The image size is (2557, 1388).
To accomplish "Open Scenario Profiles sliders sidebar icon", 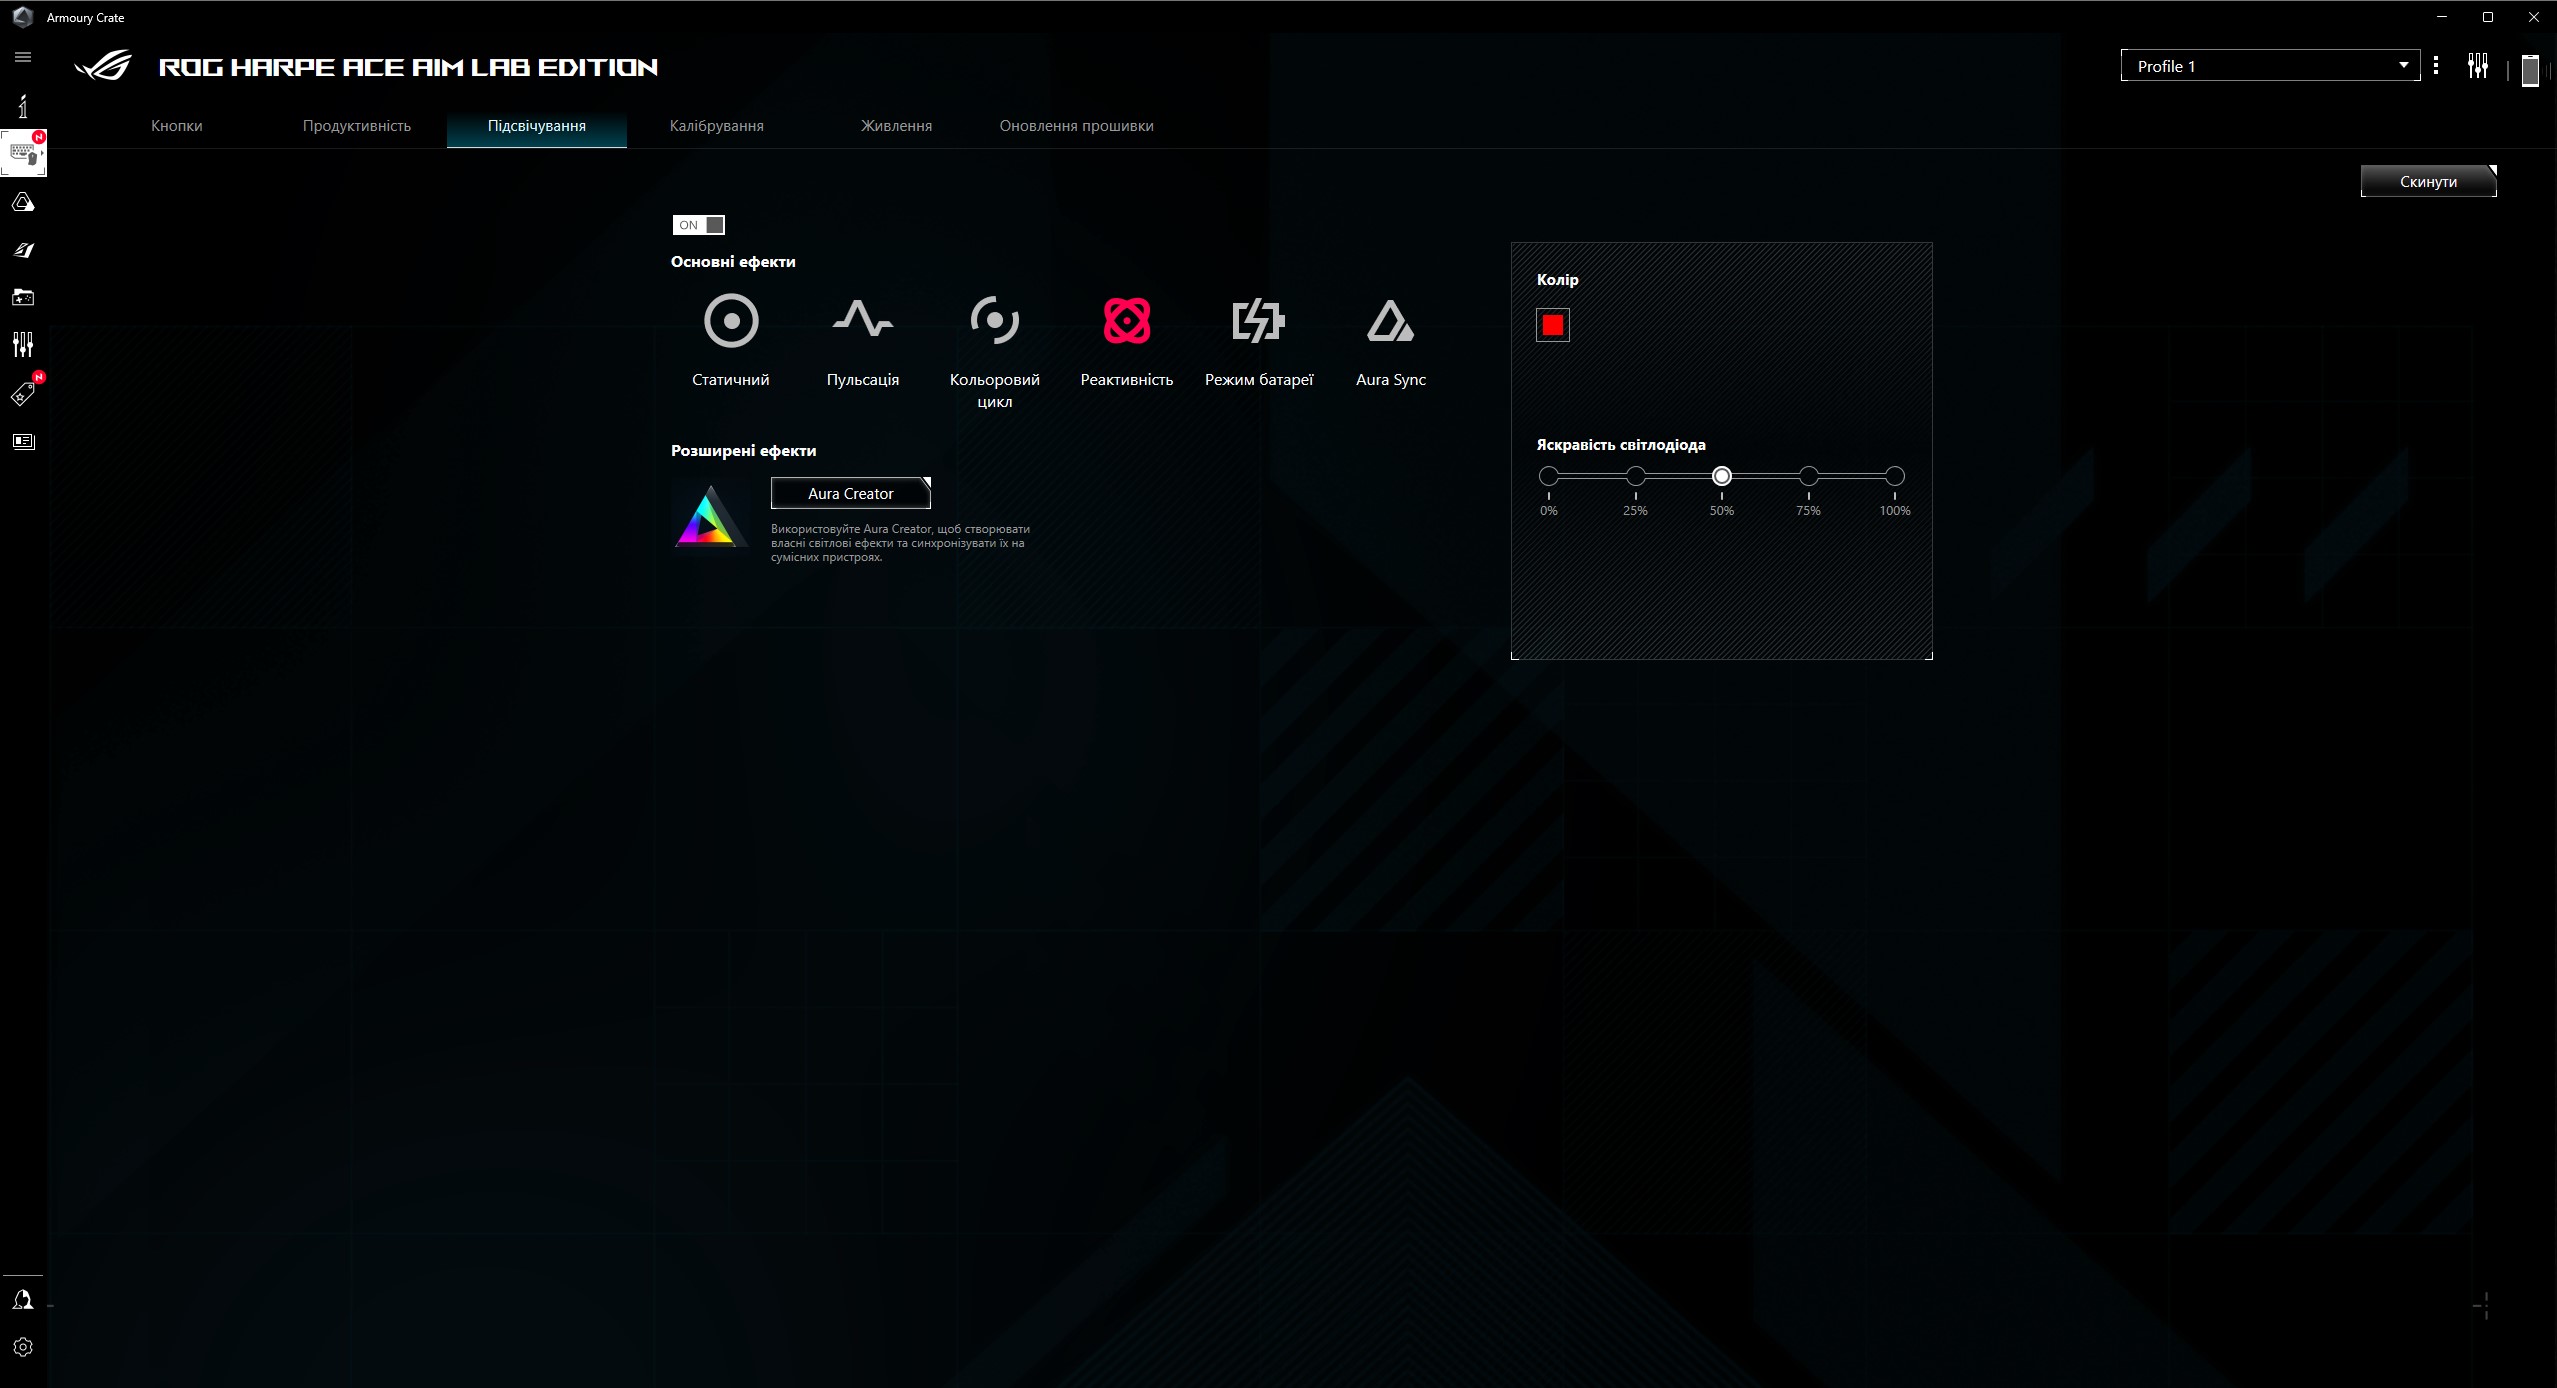I will 23,345.
